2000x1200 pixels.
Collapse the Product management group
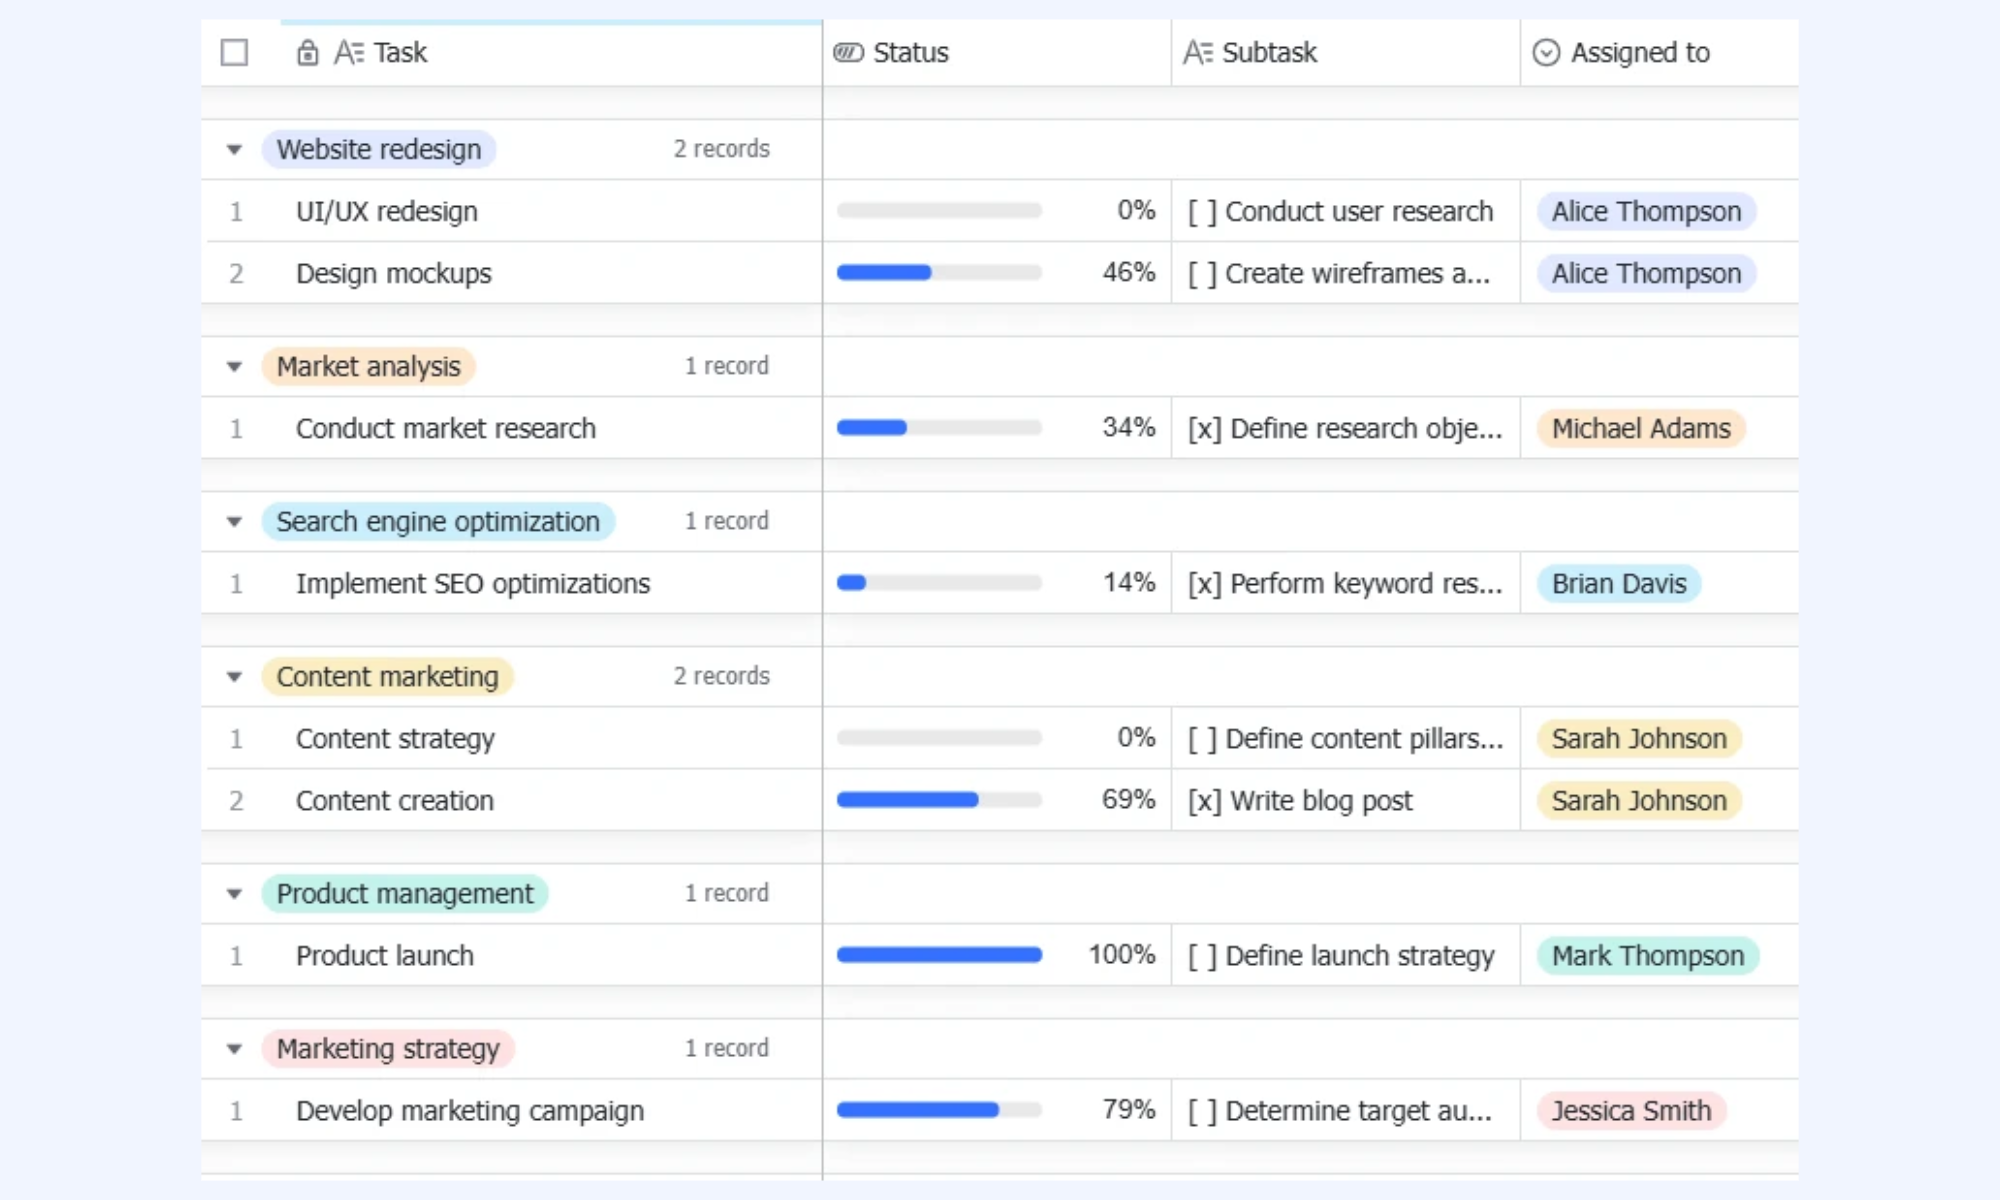pos(234,894)
